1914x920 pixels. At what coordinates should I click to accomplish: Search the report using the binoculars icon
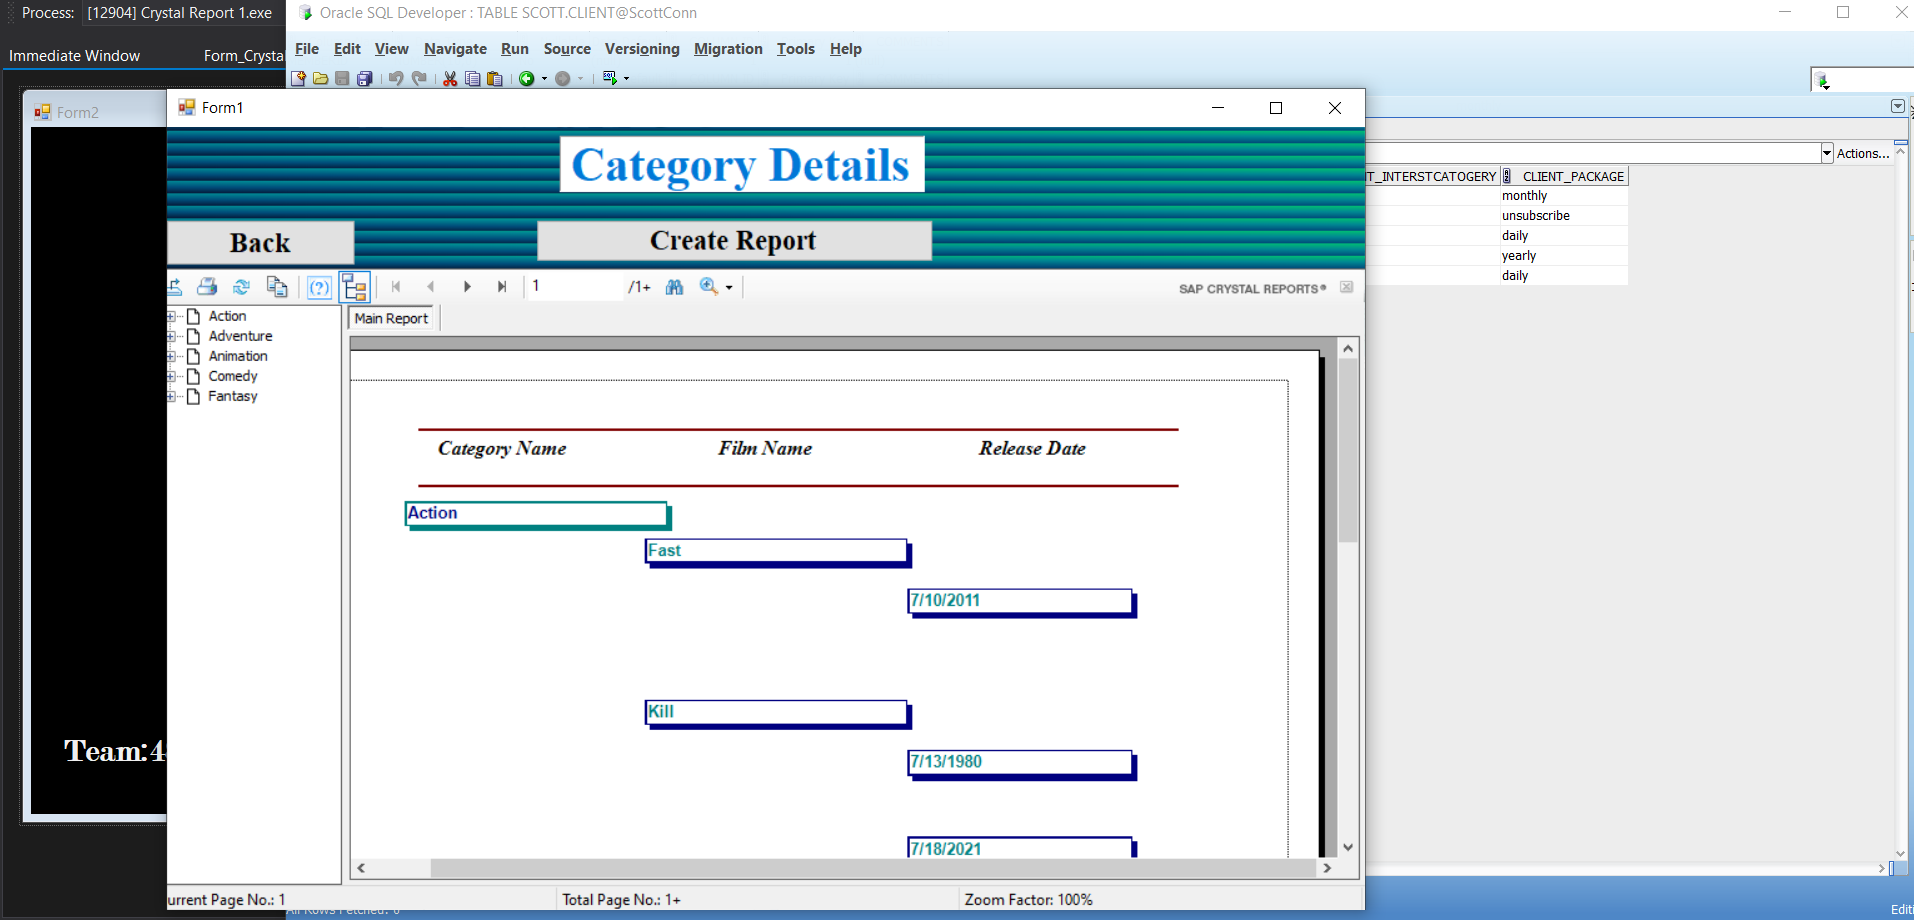675,286
